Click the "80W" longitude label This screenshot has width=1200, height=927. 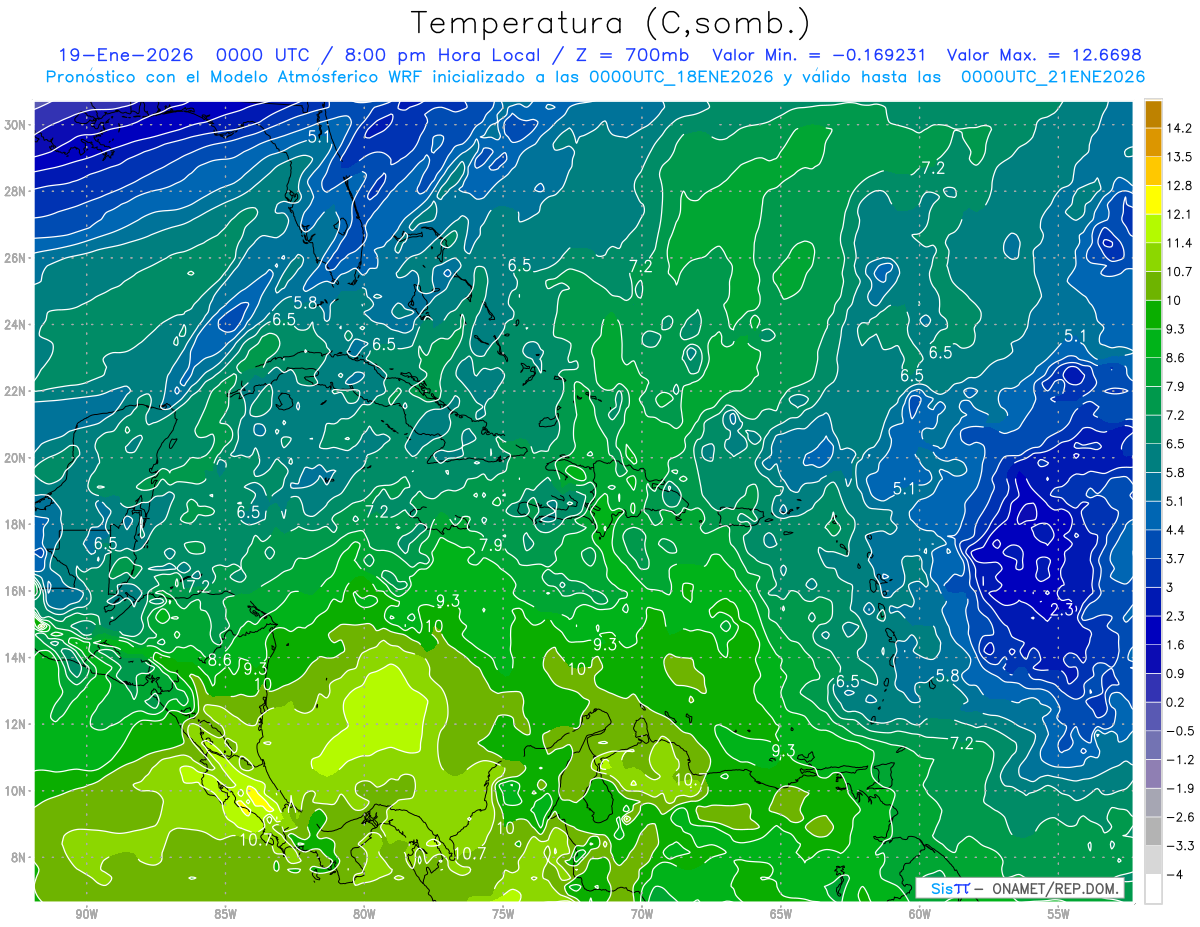[364, 914]
